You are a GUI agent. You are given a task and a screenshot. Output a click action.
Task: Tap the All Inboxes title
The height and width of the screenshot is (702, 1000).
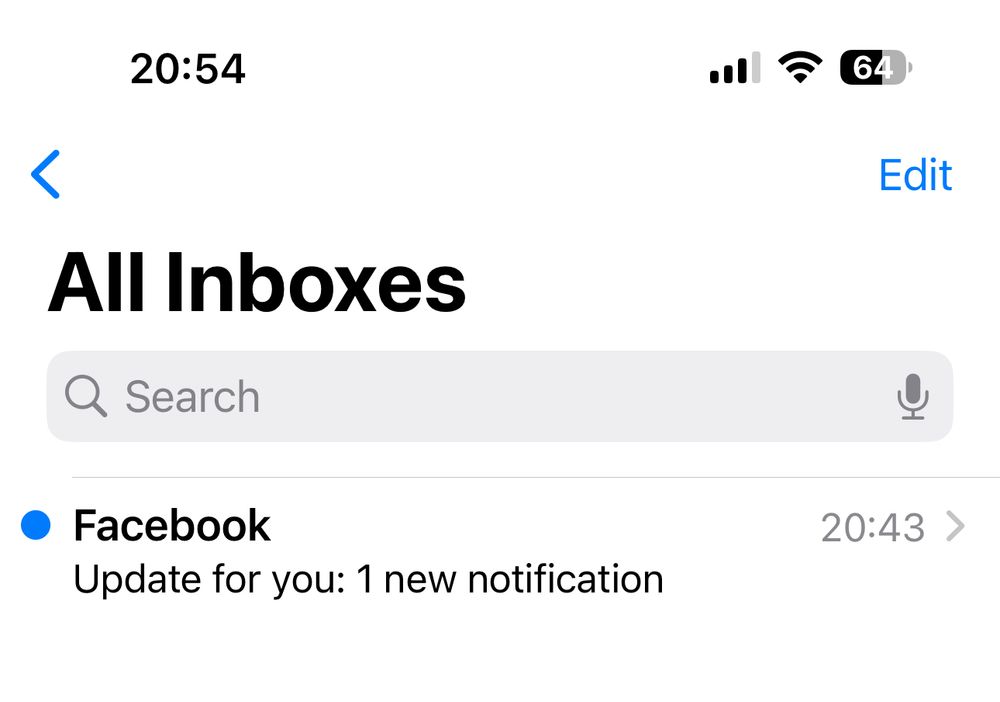[x=256, y=282]
